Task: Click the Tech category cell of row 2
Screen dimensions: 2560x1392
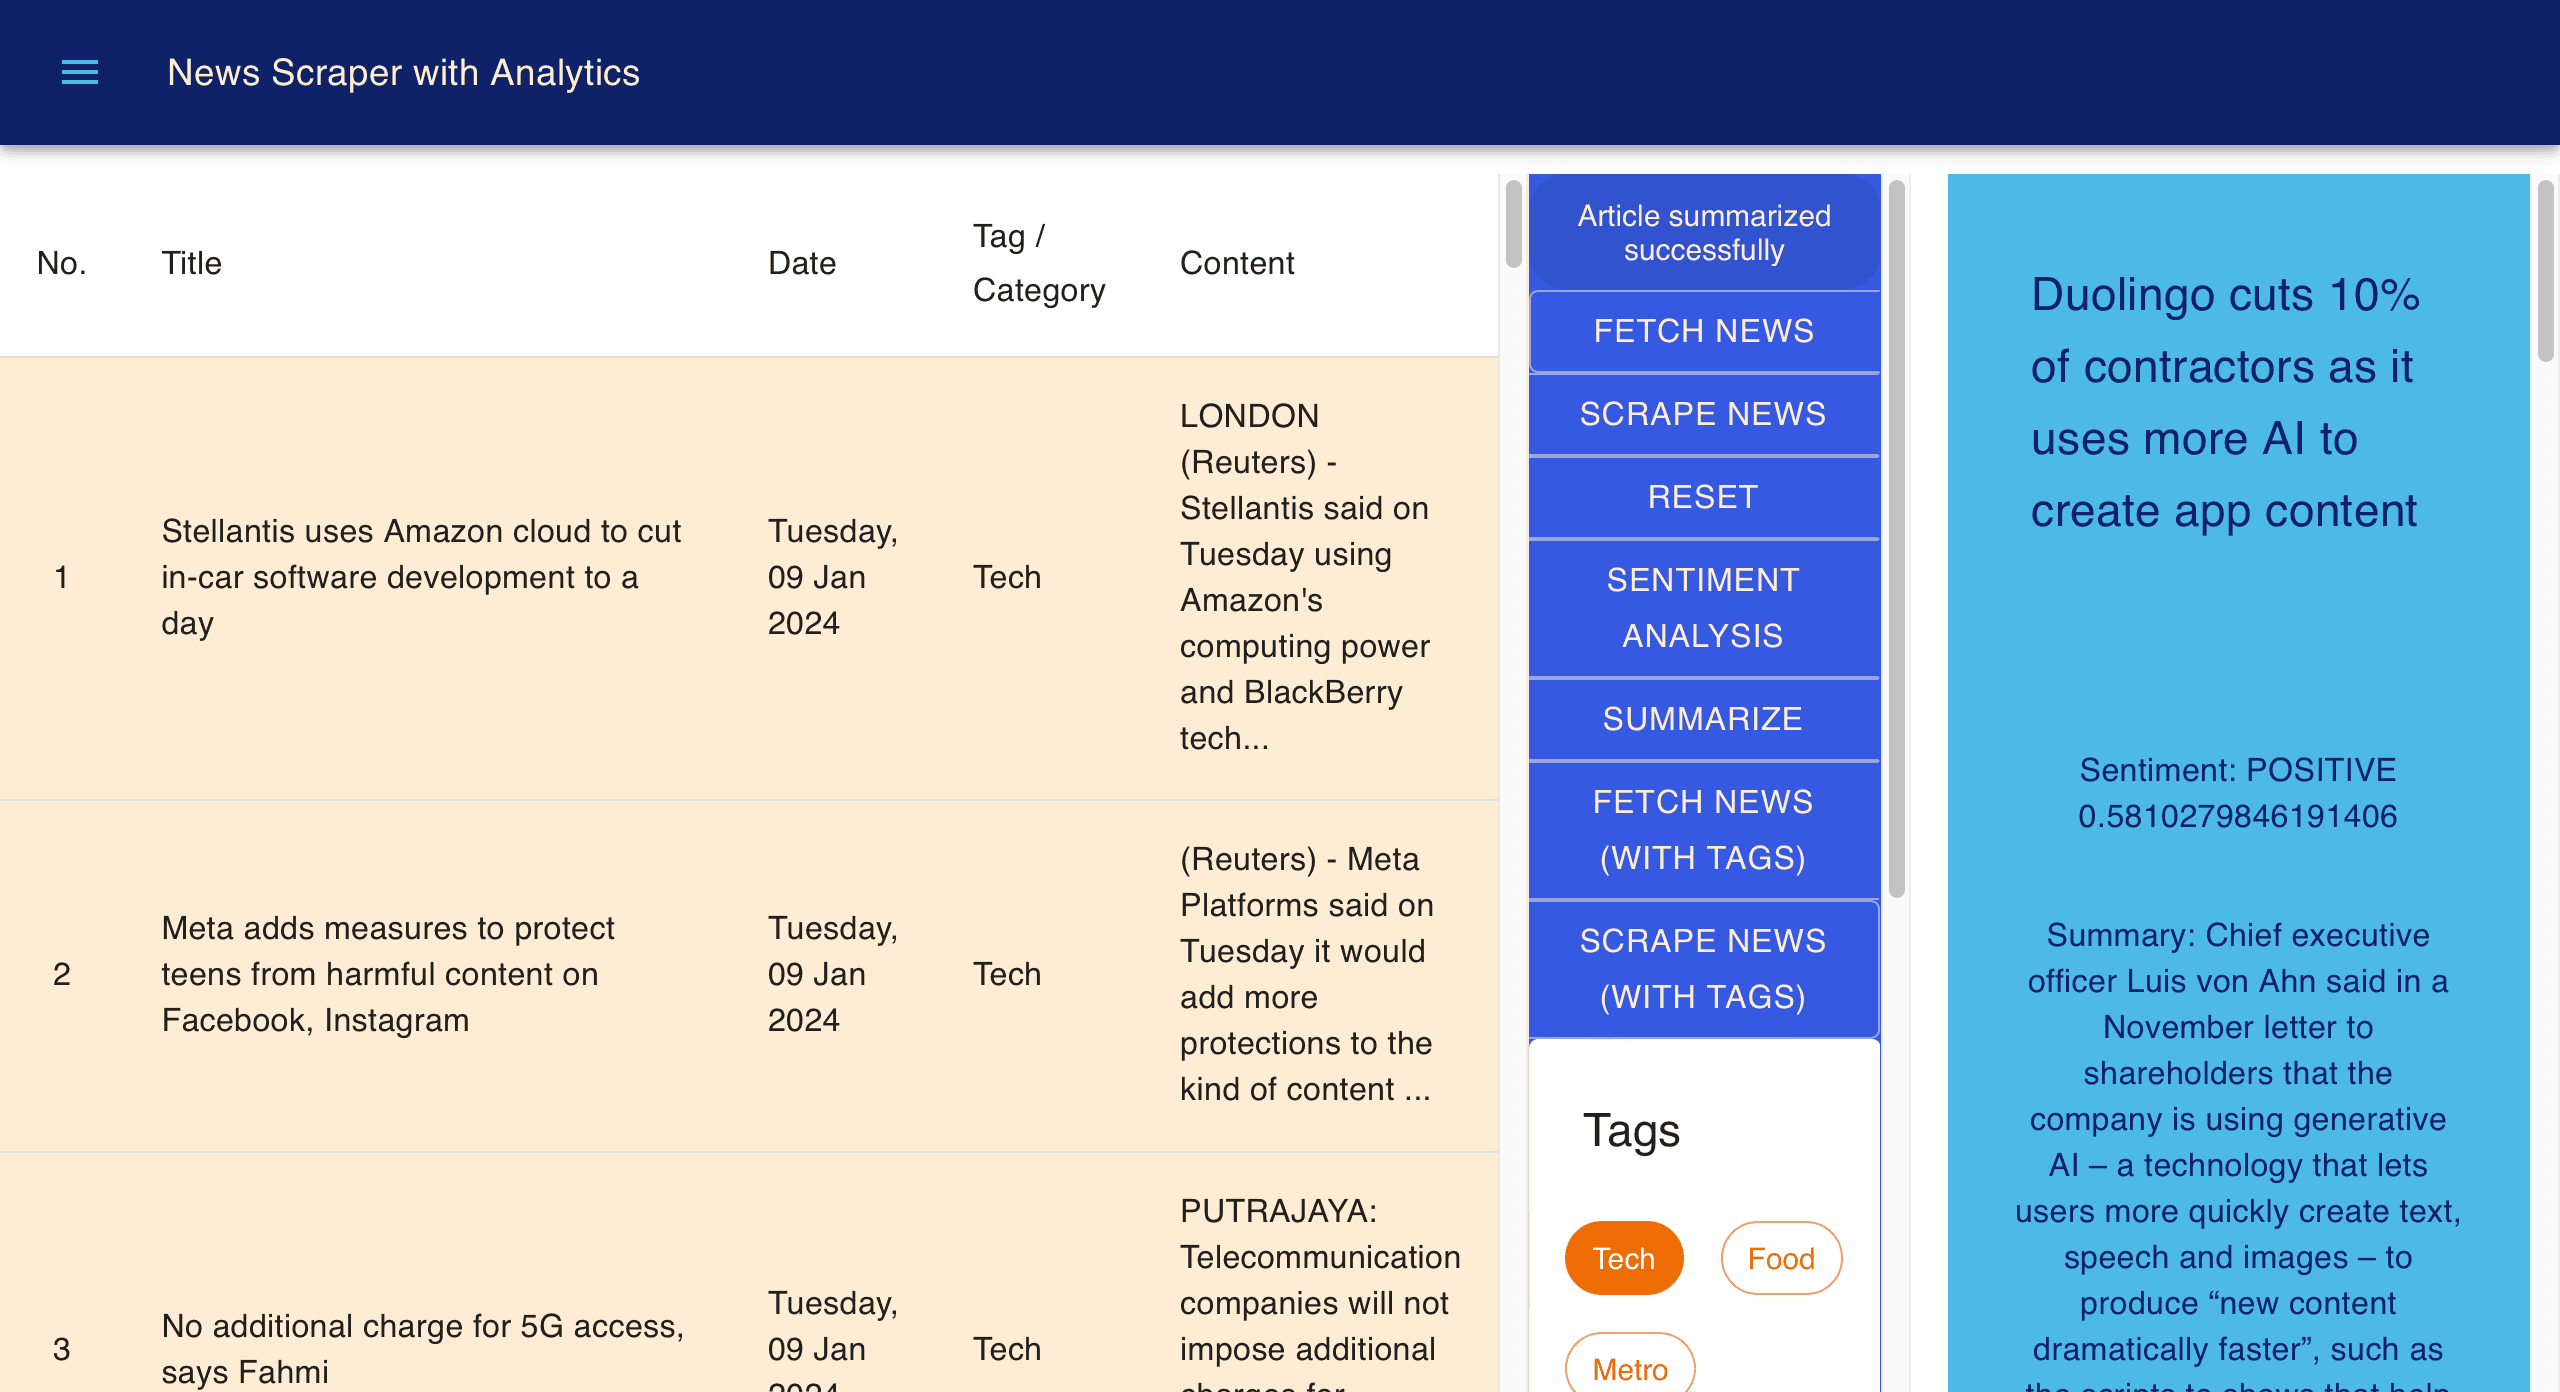Action: point(1007,974)
